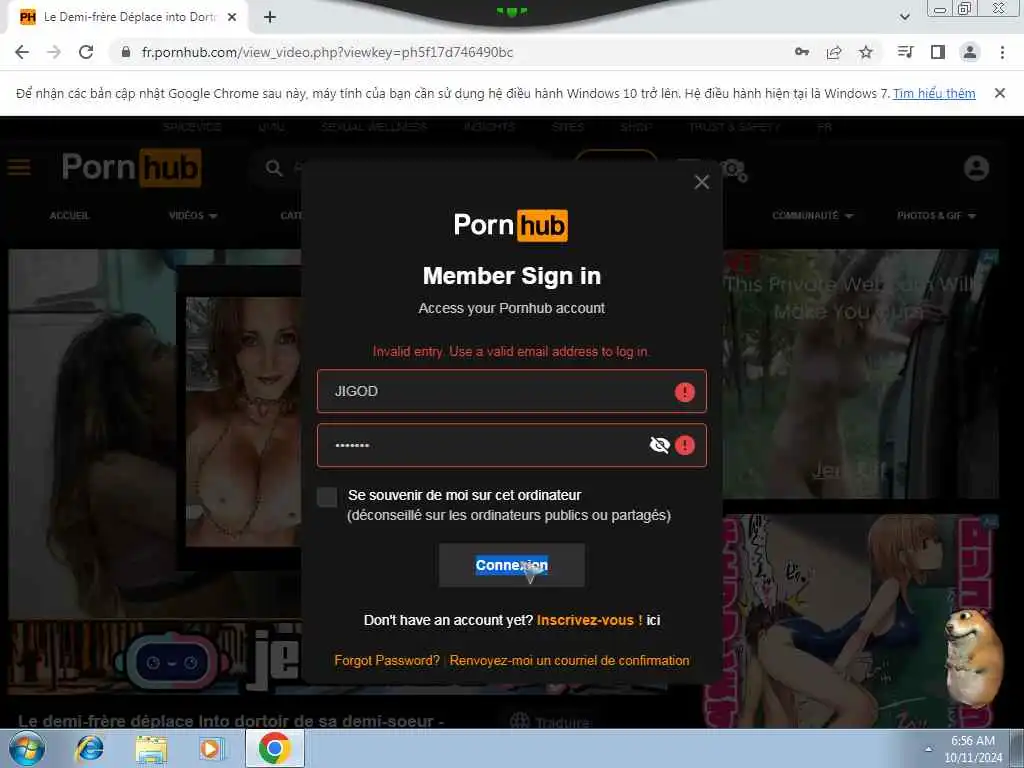Click the site logo in page header
This screenshot has height=768, width=1024.
pyautogui.click(x=131, y=167)
